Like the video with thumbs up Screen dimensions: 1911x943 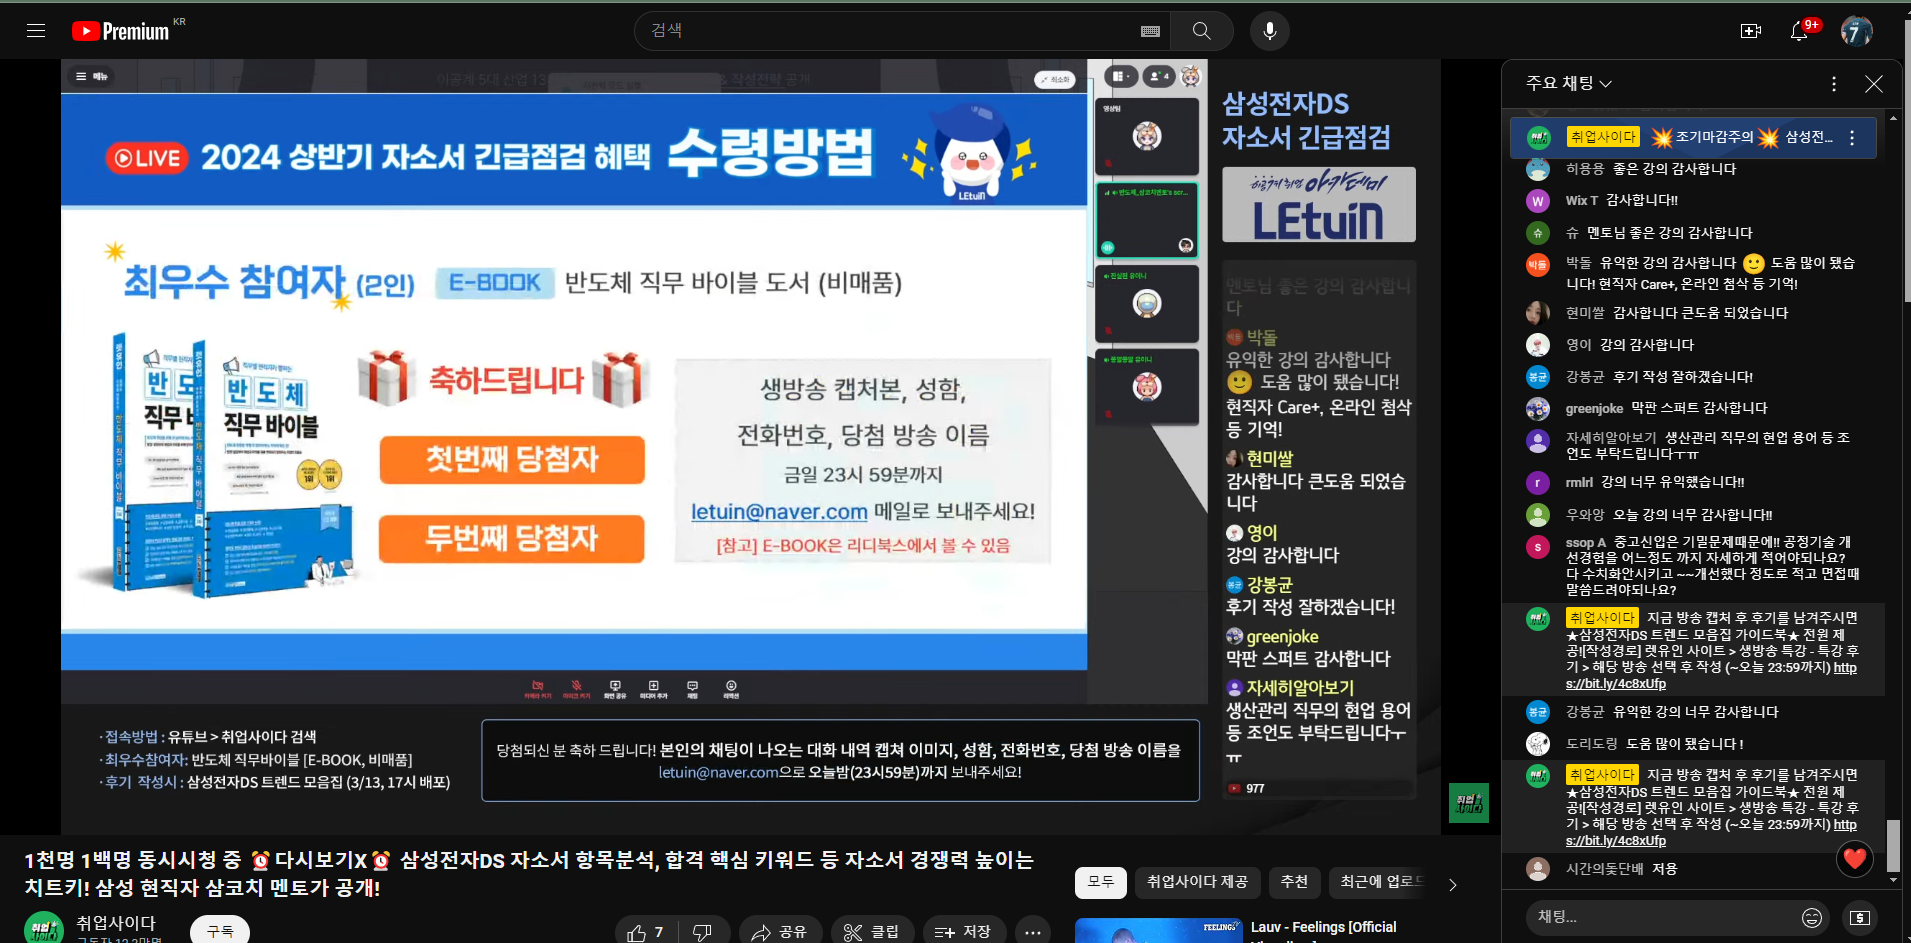coord(645,932)
